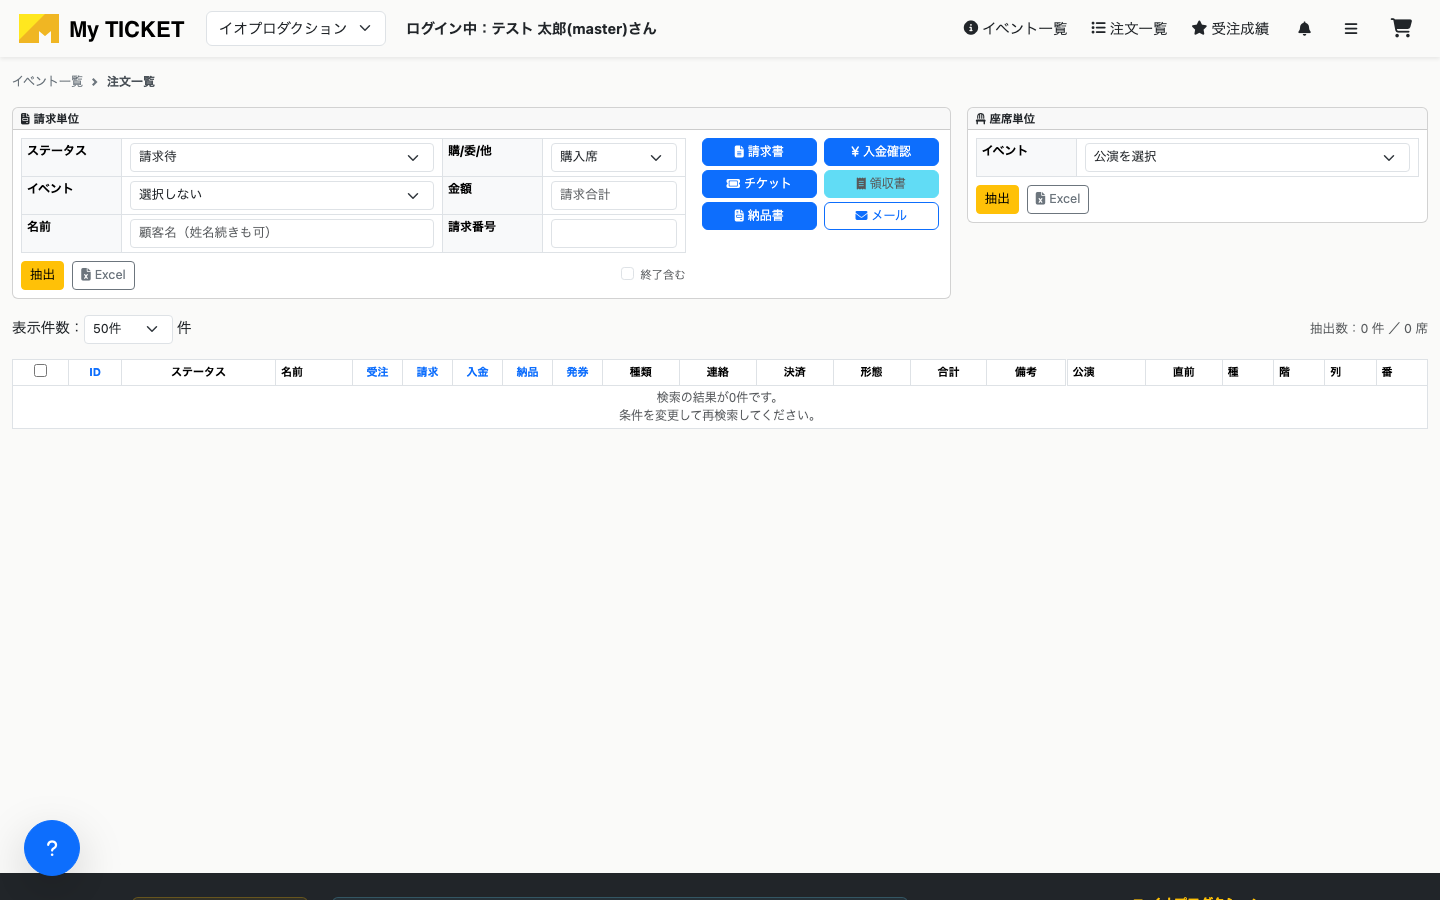
Task: Click the blue 請求書 button
Action: pyautogui.click(x=759, y=152)
